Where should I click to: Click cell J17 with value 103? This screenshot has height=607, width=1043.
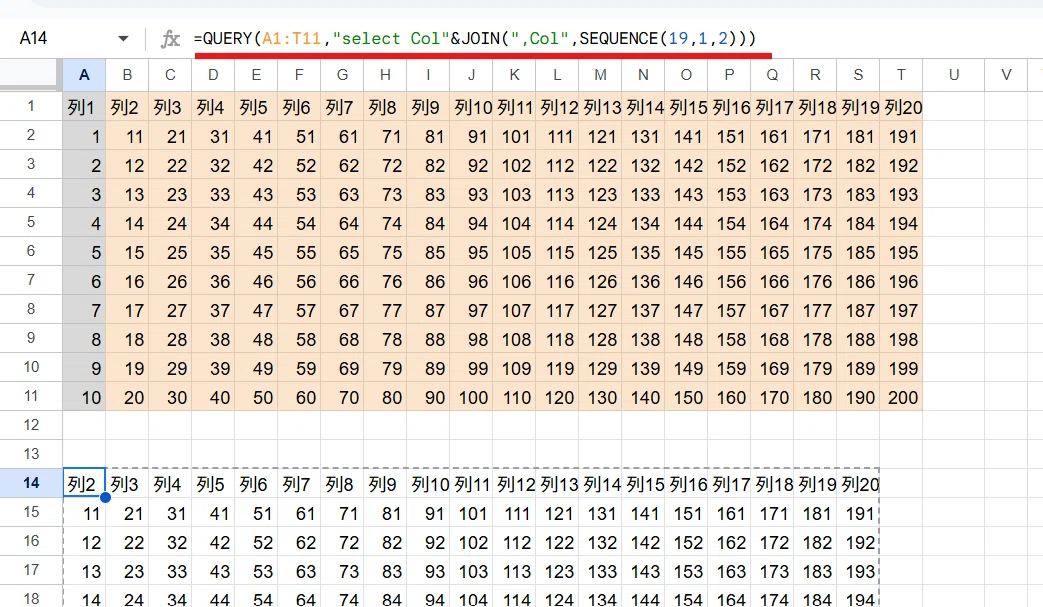click(x=471, y=570)
